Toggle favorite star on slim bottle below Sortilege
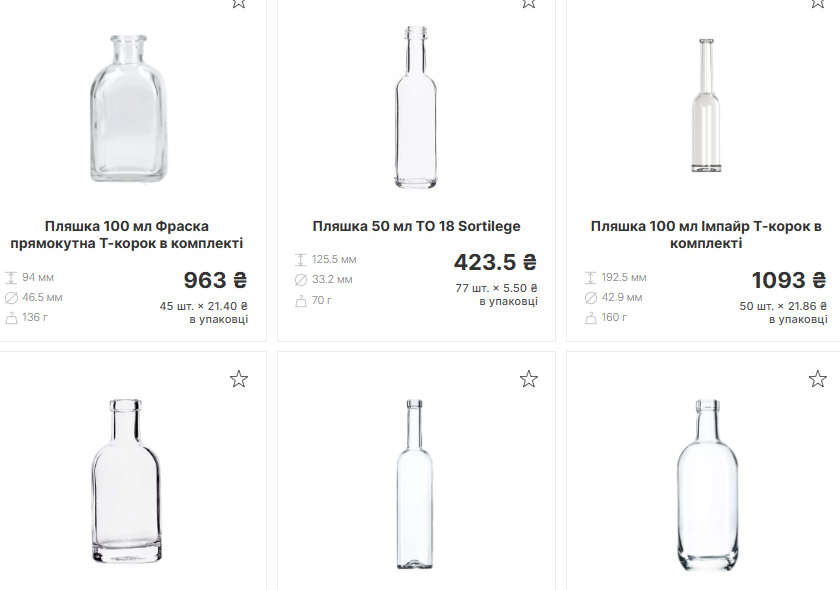The width and height of the screenshot is (840, 590). pyautogui.click(x=529, y=379)
